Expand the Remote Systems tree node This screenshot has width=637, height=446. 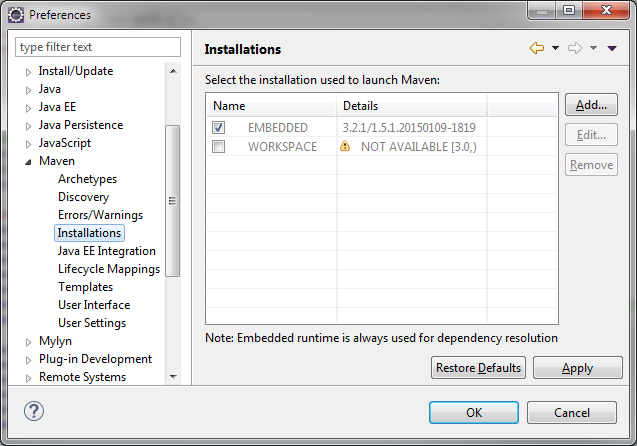(x=28, y=378)
